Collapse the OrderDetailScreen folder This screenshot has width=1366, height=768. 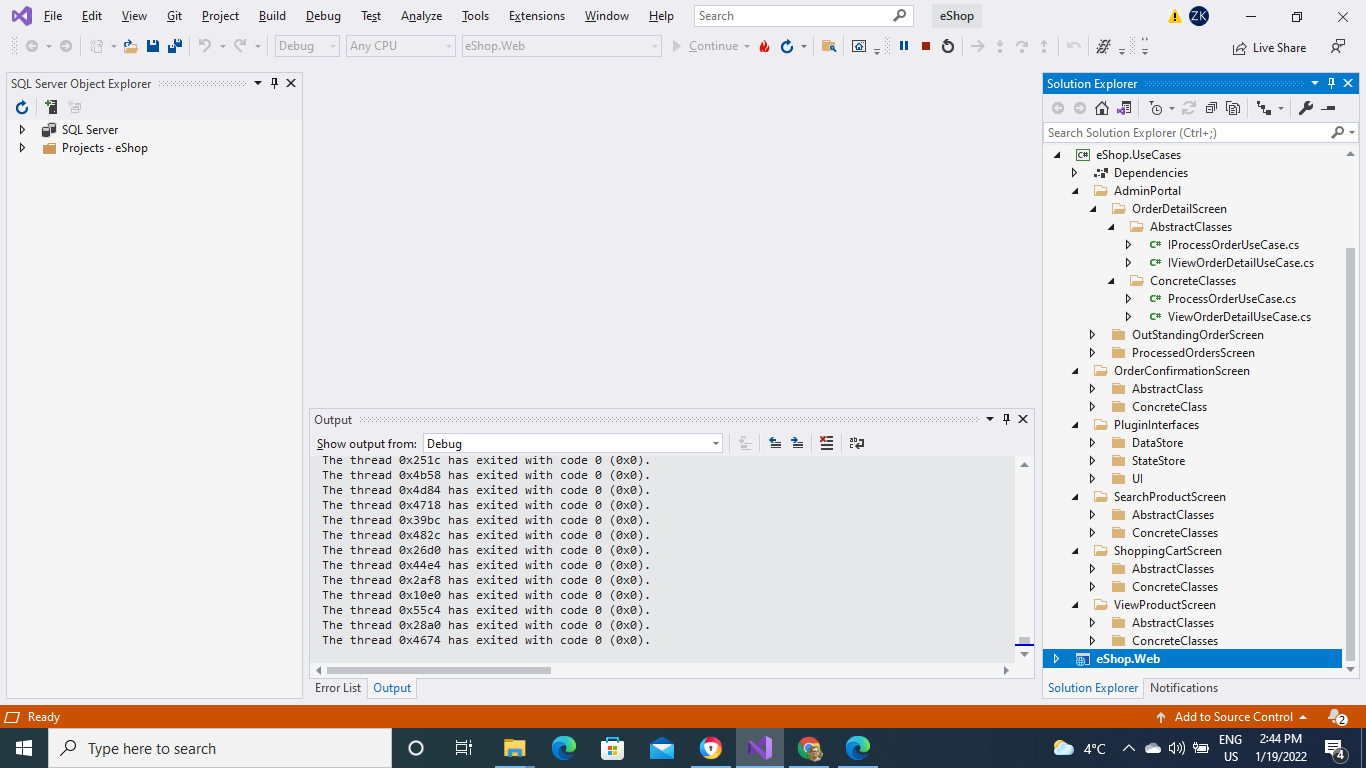click(1094, 209)
